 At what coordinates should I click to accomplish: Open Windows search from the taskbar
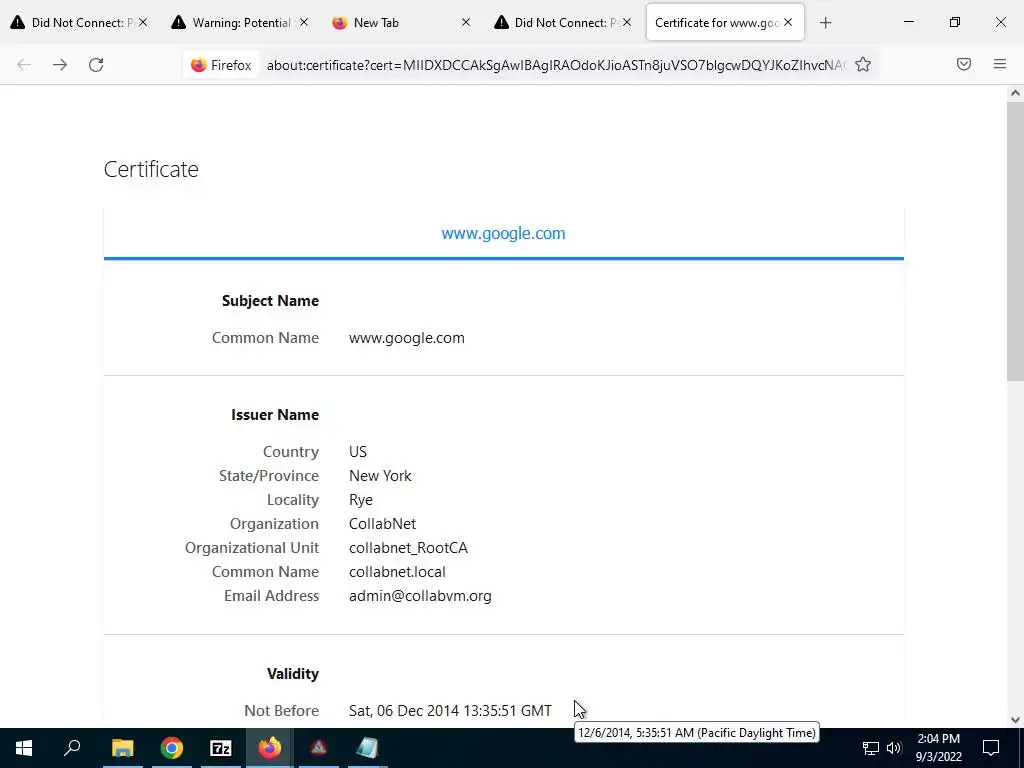point(72,748)
